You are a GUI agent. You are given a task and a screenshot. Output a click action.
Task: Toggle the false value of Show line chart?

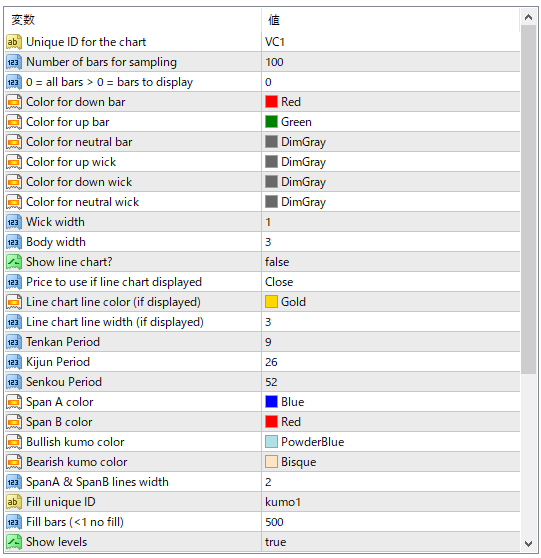[391, 262]
